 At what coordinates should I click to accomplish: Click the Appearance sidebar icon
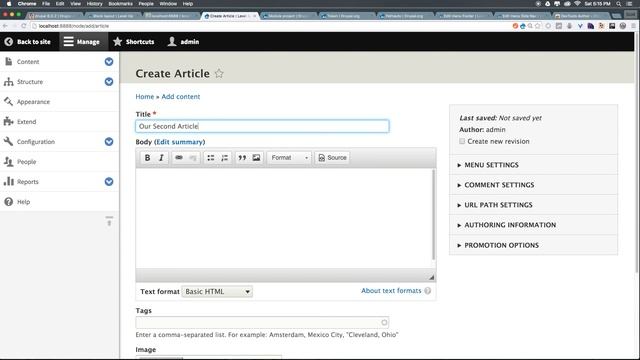pos(9,102)
